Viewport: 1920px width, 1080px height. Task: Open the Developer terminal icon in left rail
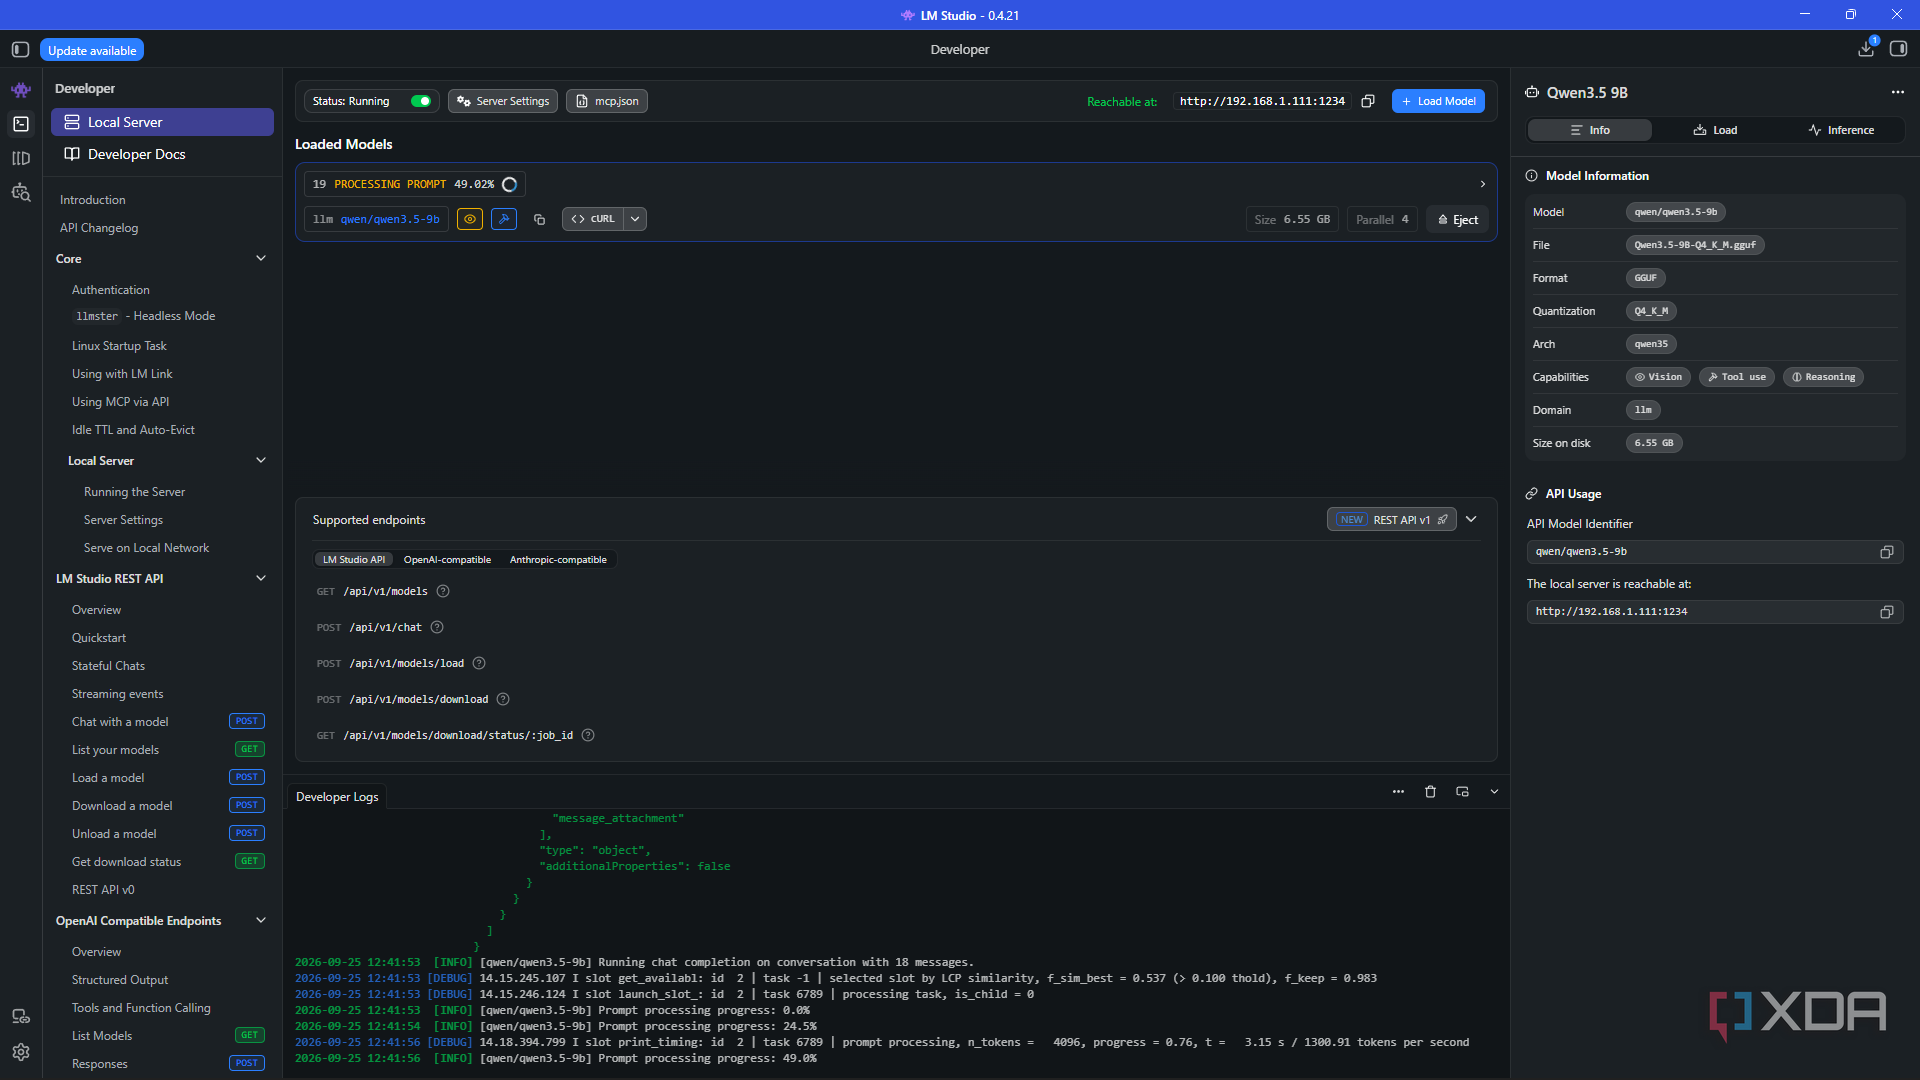point(21,124)
